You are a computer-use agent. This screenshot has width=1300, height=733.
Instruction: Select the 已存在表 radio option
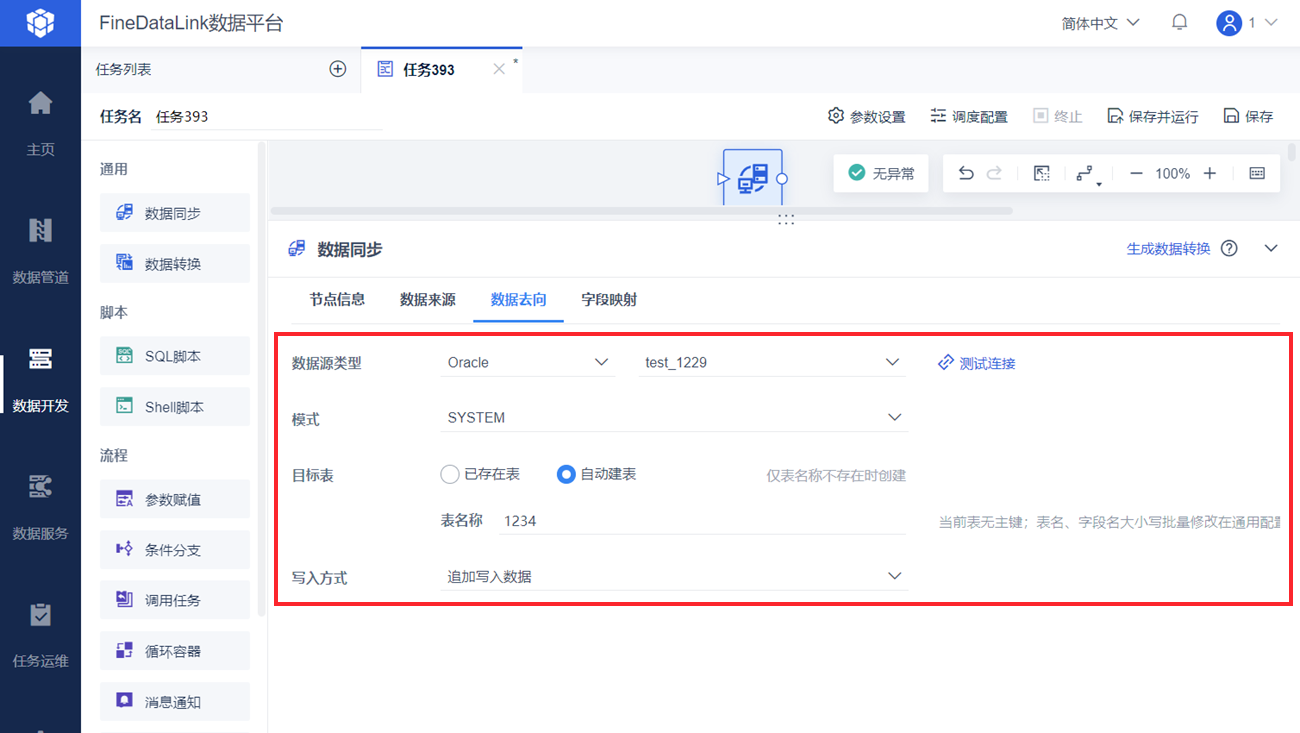pyautogui.click(x=480, y=474)
